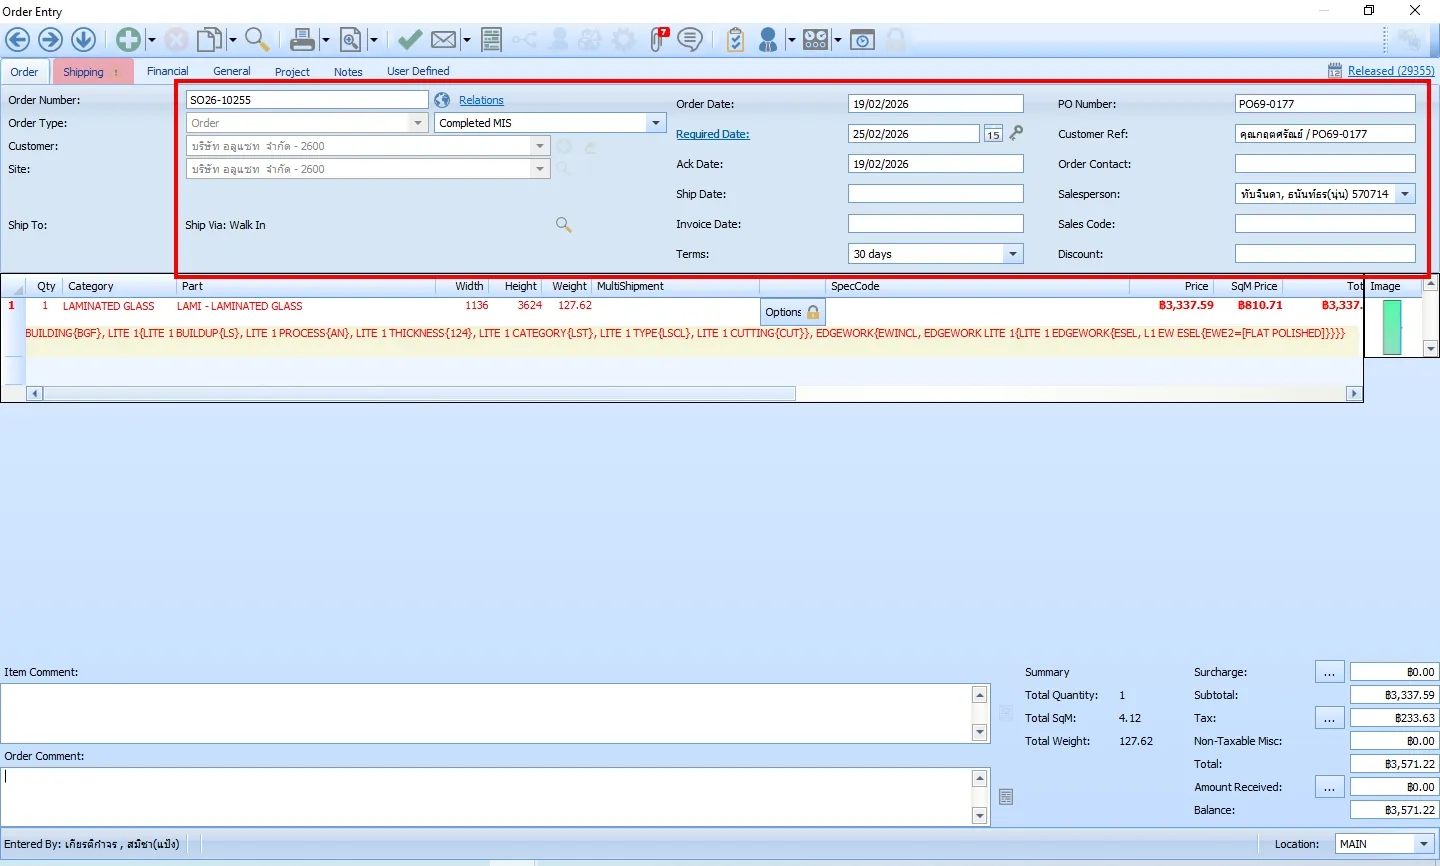Open print preview document icon
1440x866 pixels.
coord(351,40)
